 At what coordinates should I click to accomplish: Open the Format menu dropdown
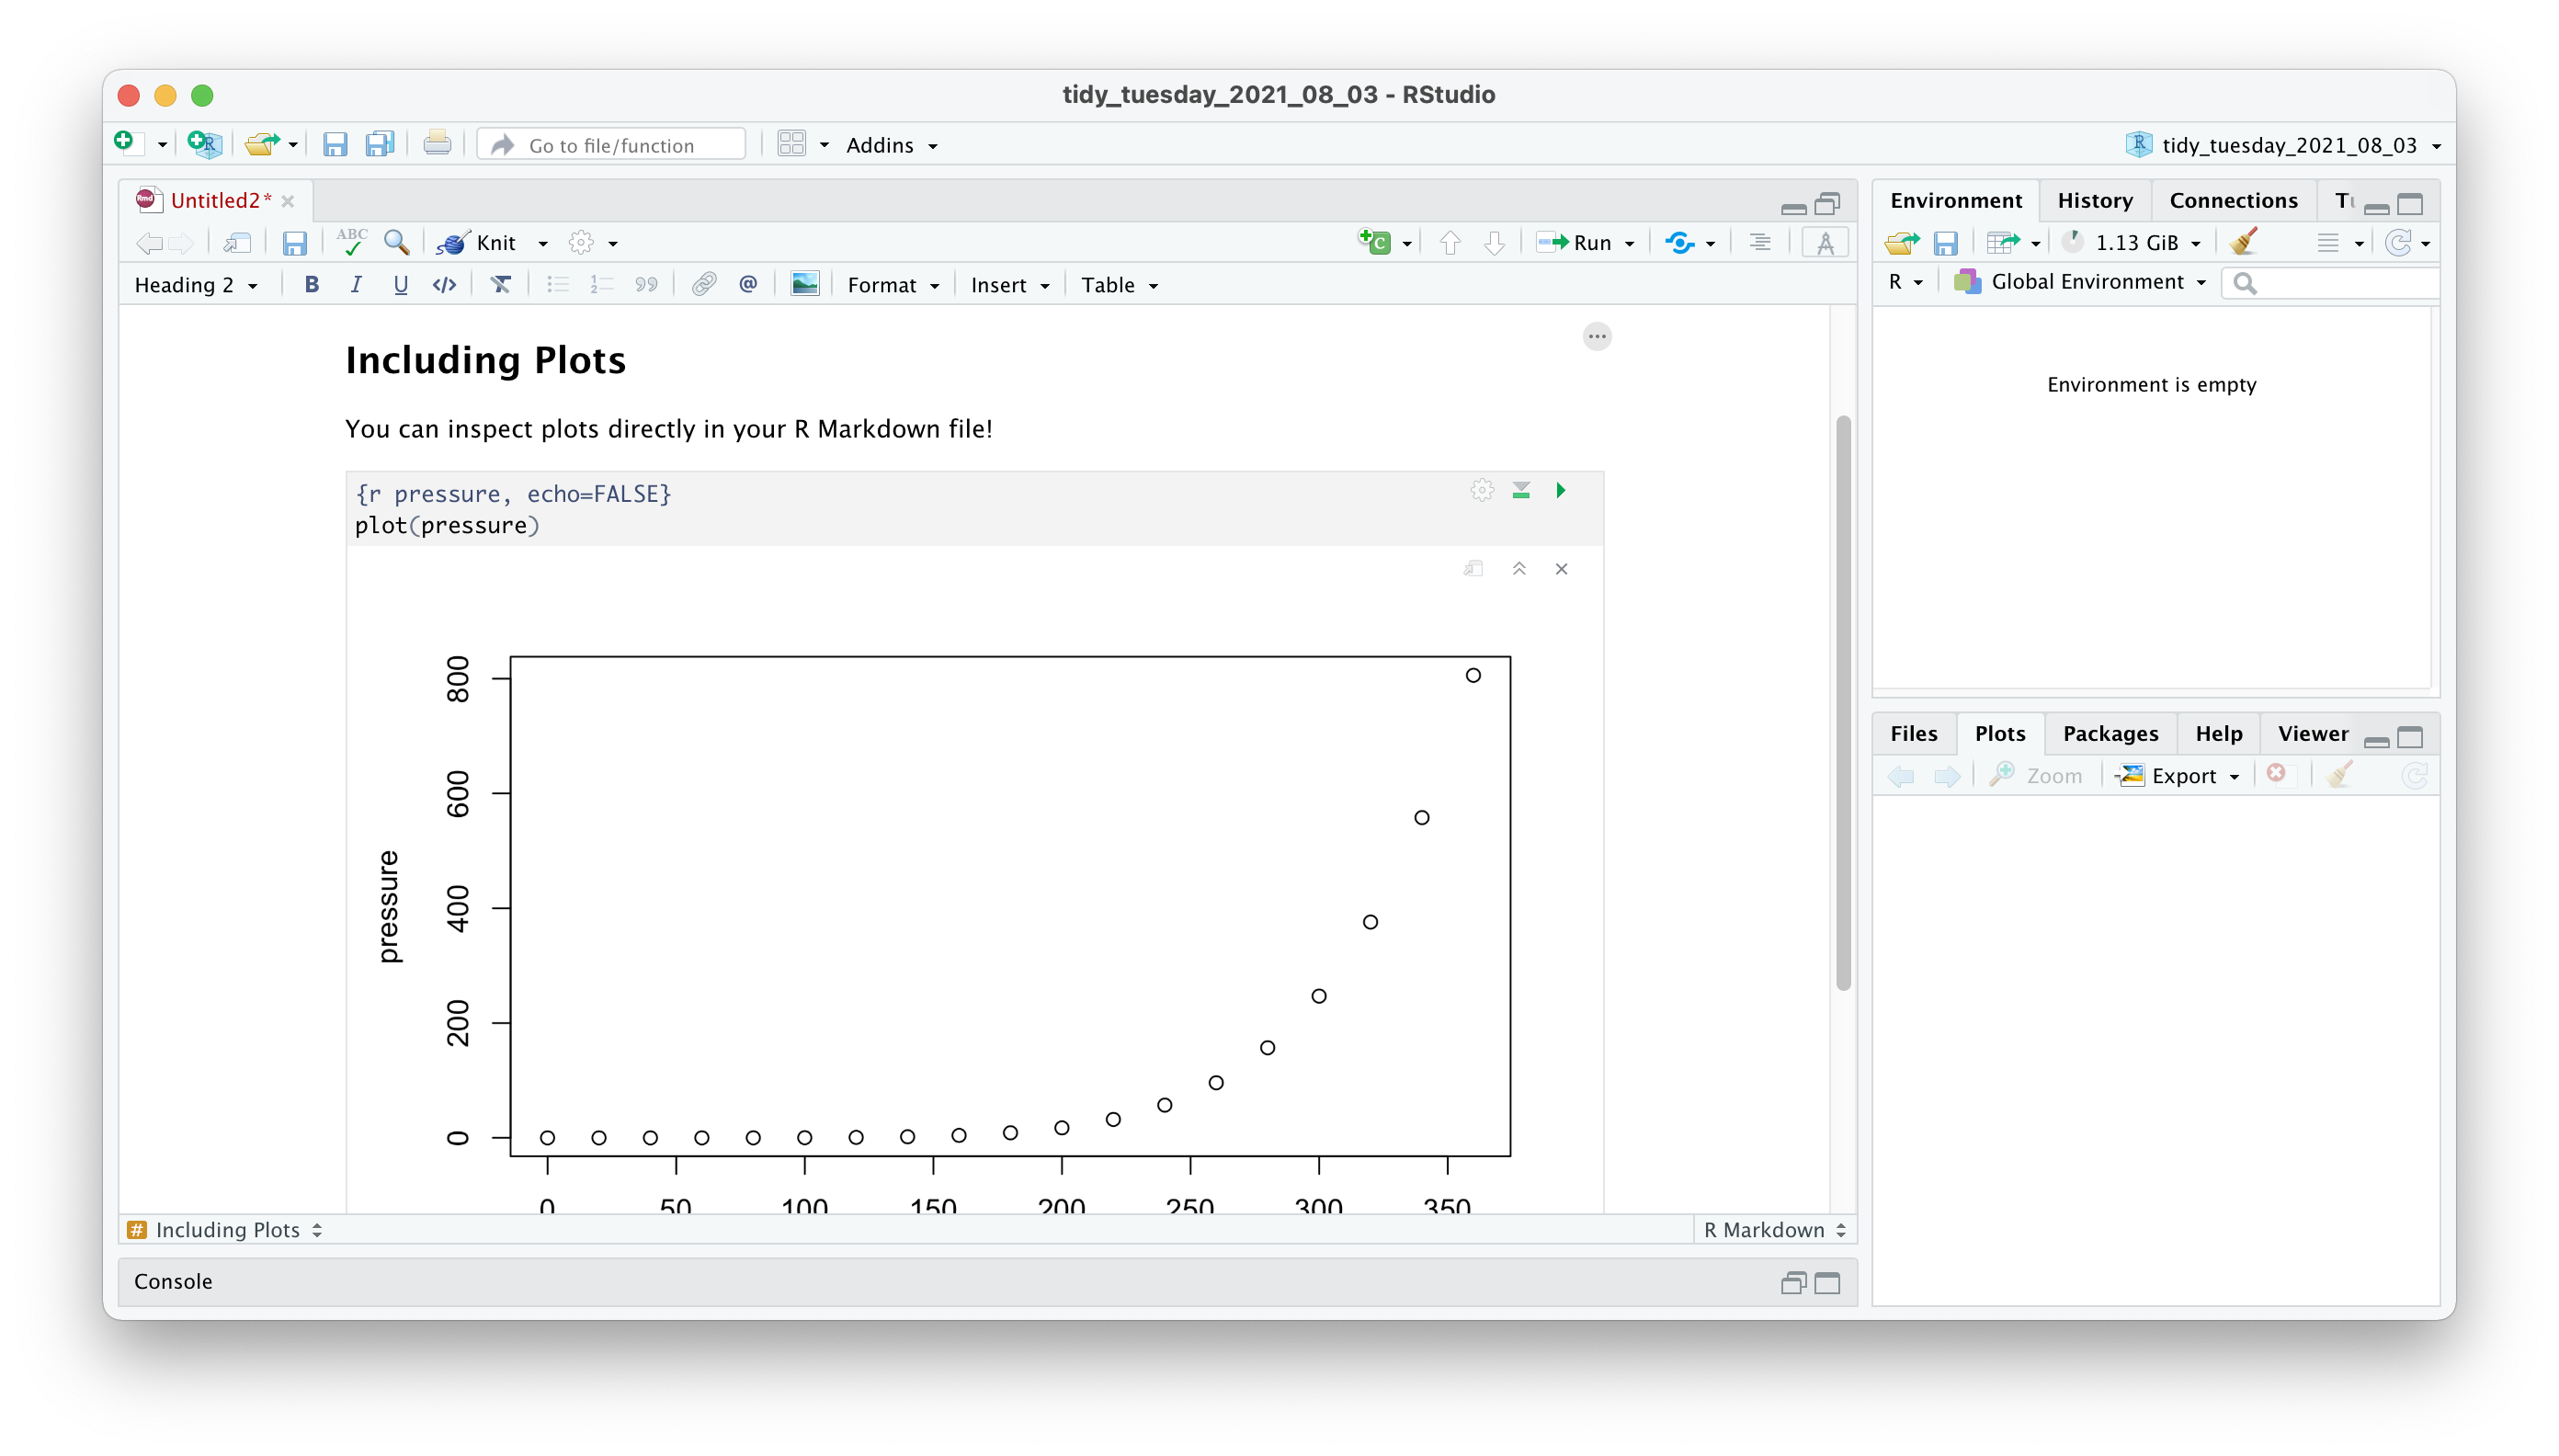point(892,285)
